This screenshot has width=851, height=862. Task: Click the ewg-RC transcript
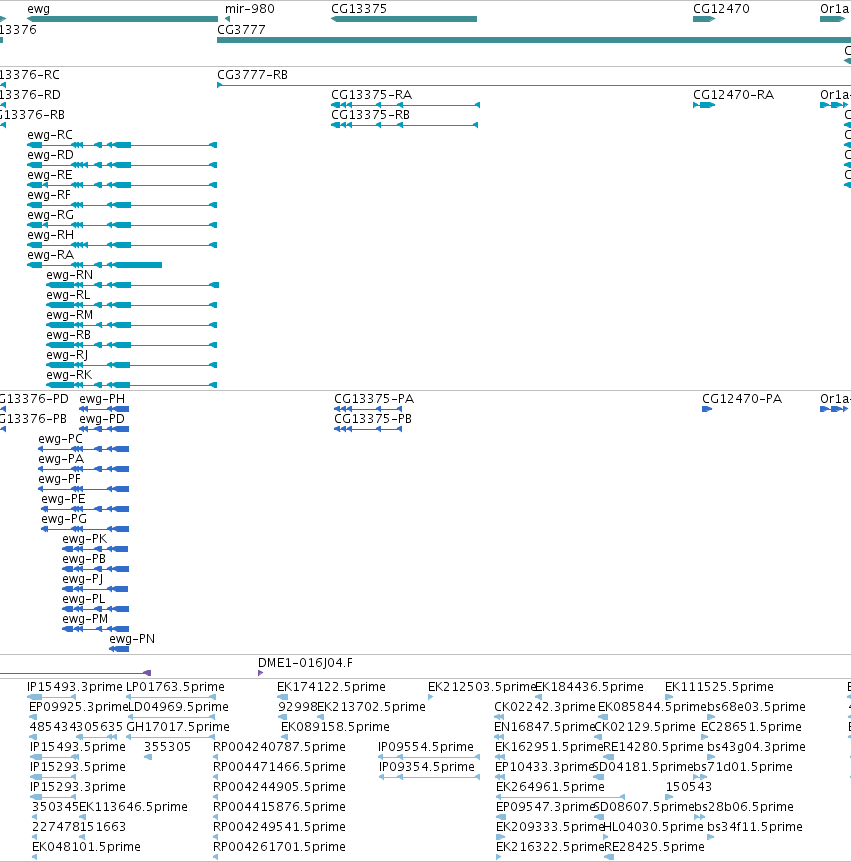(122, 145)
